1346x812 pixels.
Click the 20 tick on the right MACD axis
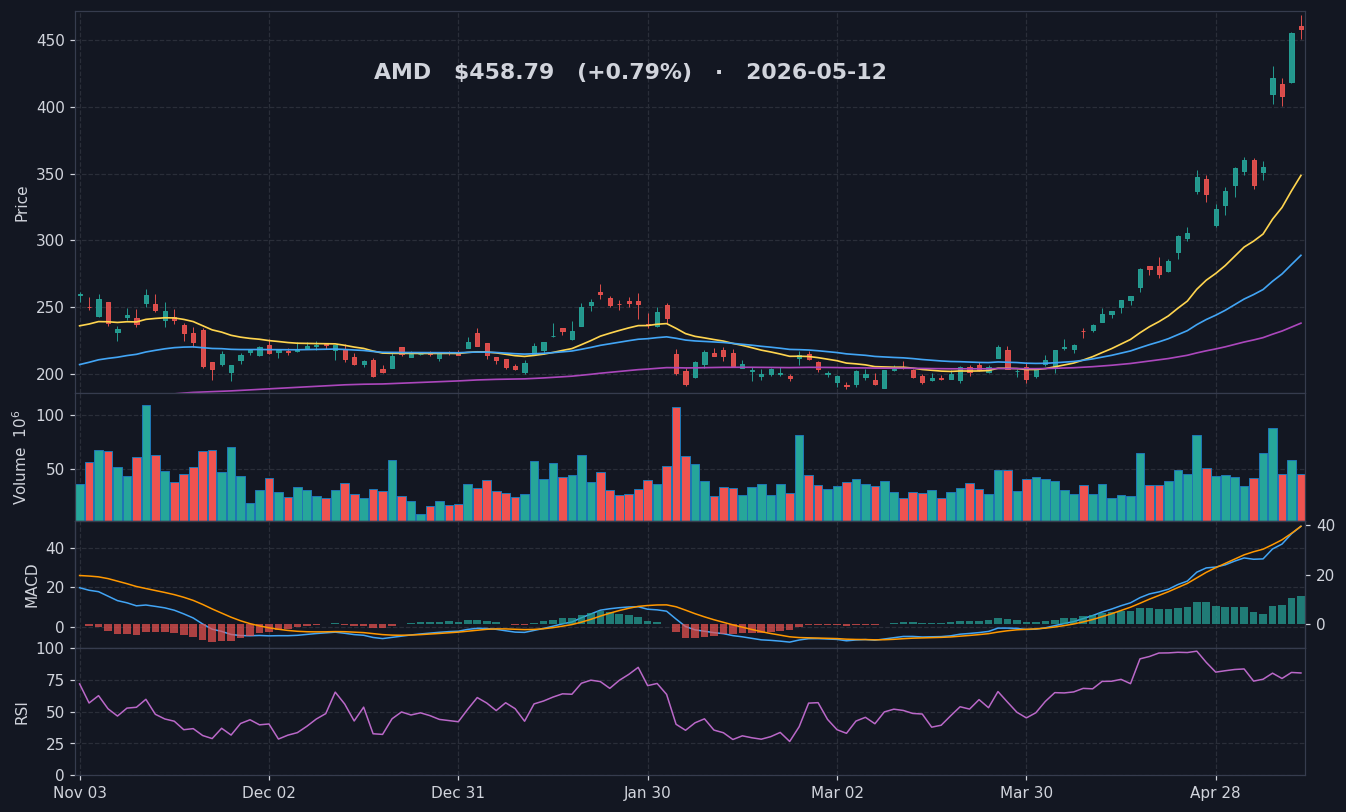point(1326,575)
